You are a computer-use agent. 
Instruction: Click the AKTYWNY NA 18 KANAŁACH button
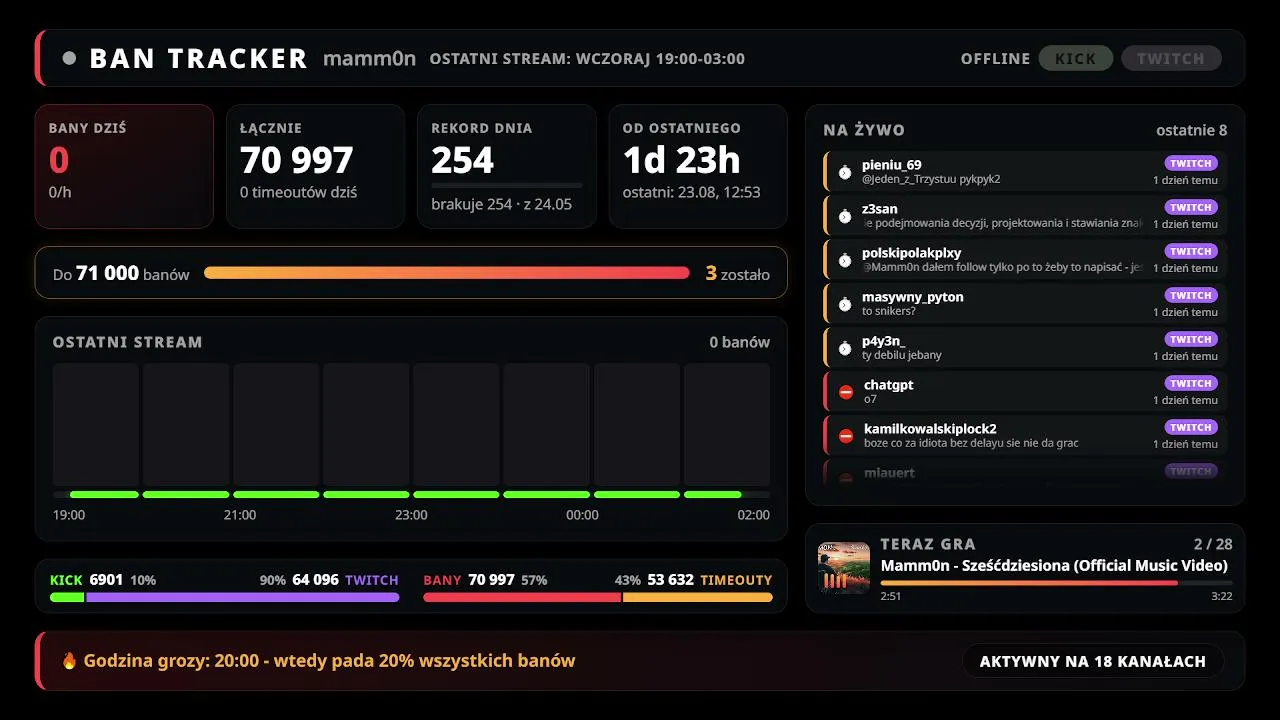pos(1093,661)
